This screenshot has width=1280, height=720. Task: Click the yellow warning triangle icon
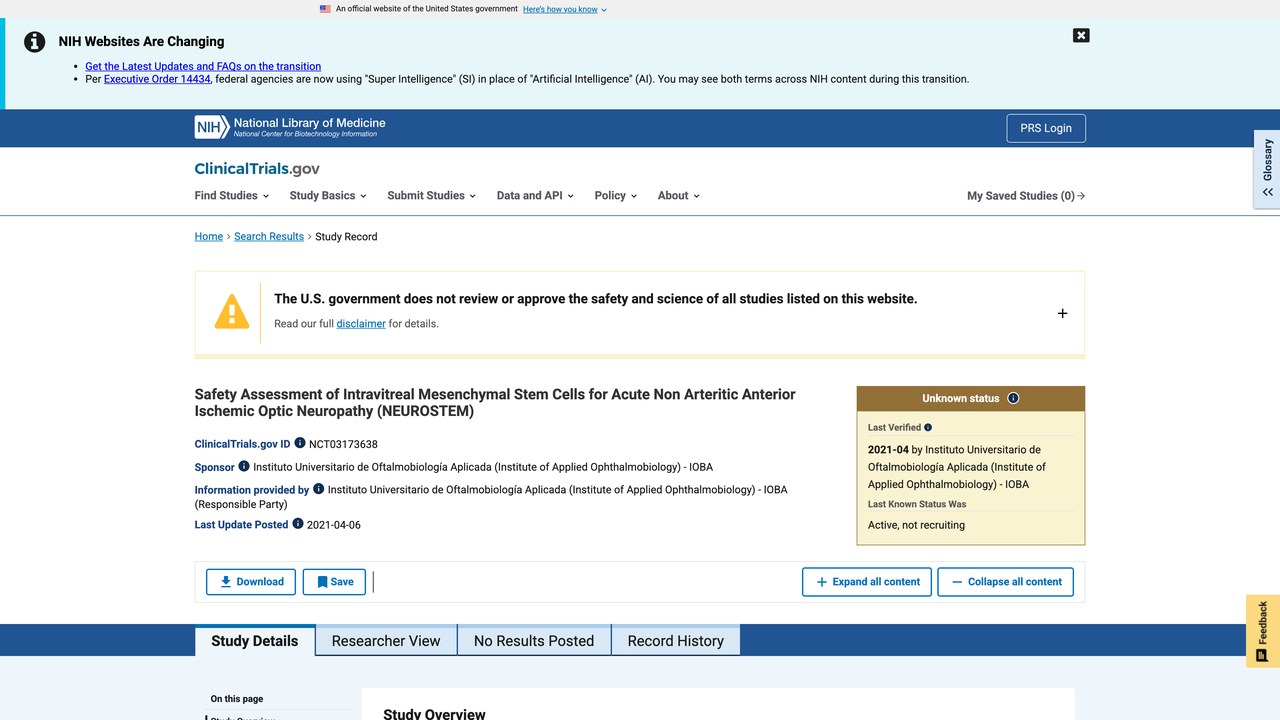[232, 312]
